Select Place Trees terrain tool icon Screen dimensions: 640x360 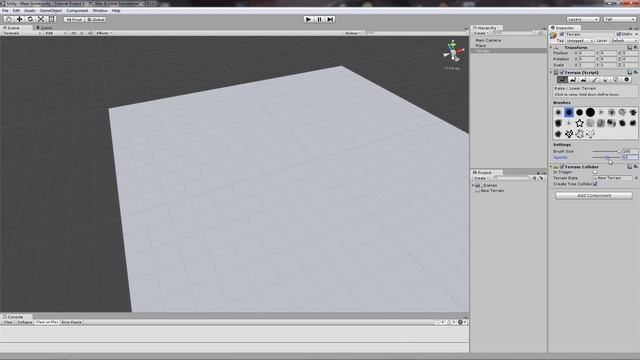pos(605,80)
